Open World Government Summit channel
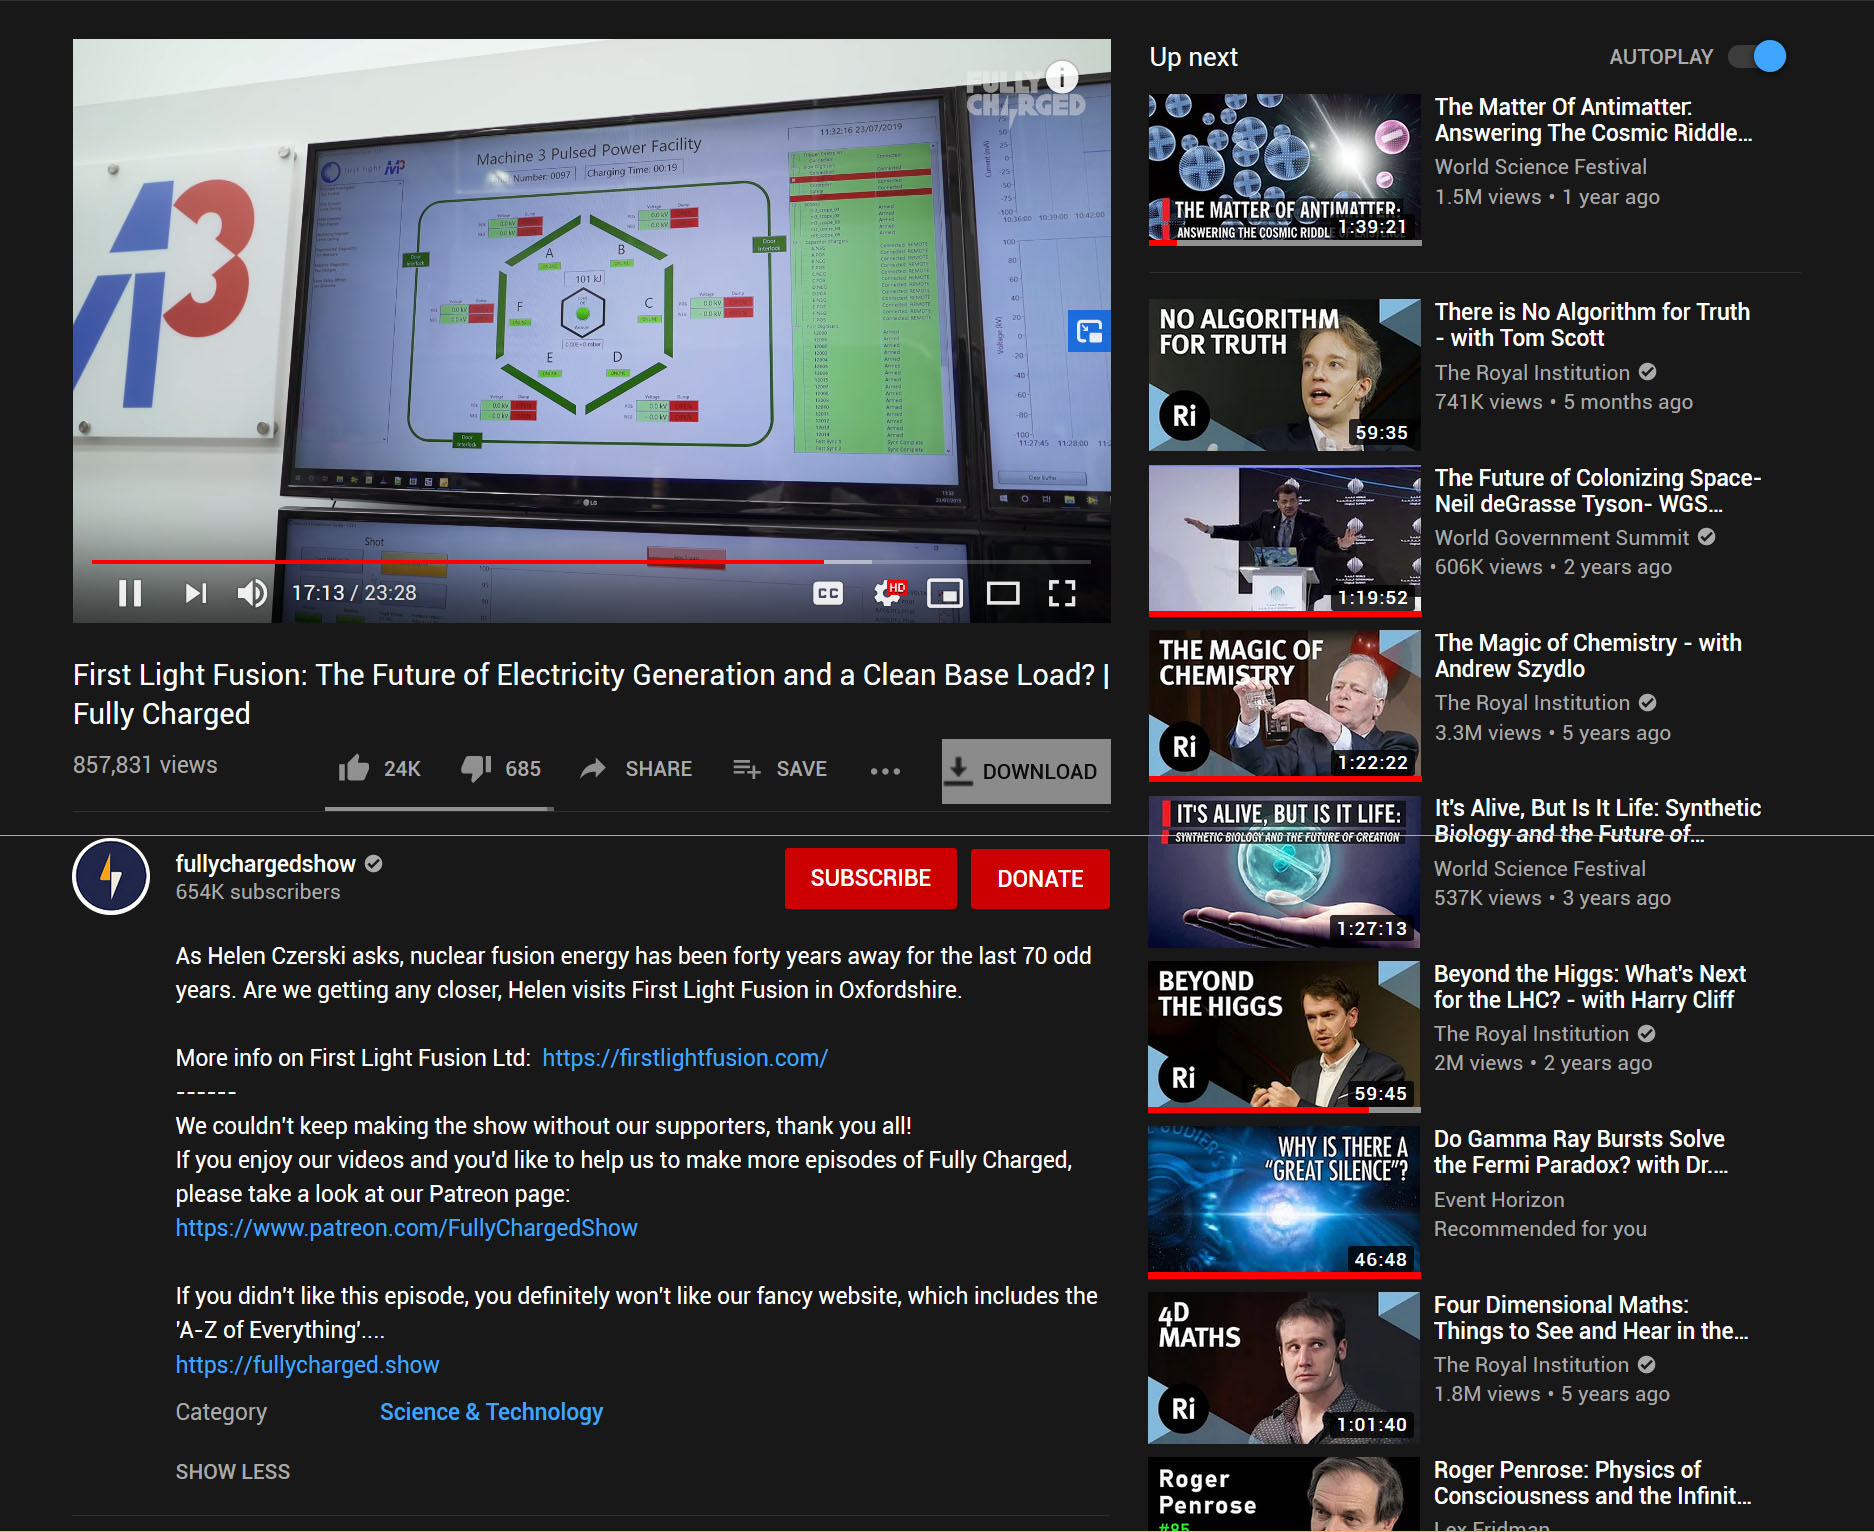This screenshot has height=1532, width=1874. pyautogui.click(x=1562, y=538)
